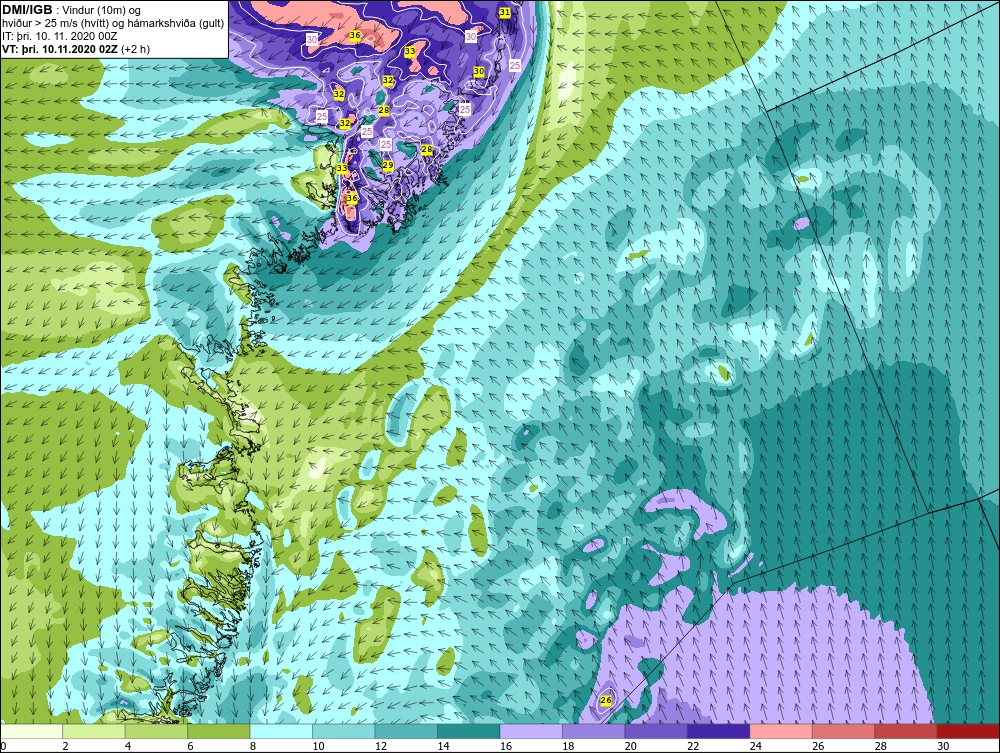Click the yellow 30 gust label
Viewport: 1000px width, 753px height.
pyautogui.click(x=479, y=71)
